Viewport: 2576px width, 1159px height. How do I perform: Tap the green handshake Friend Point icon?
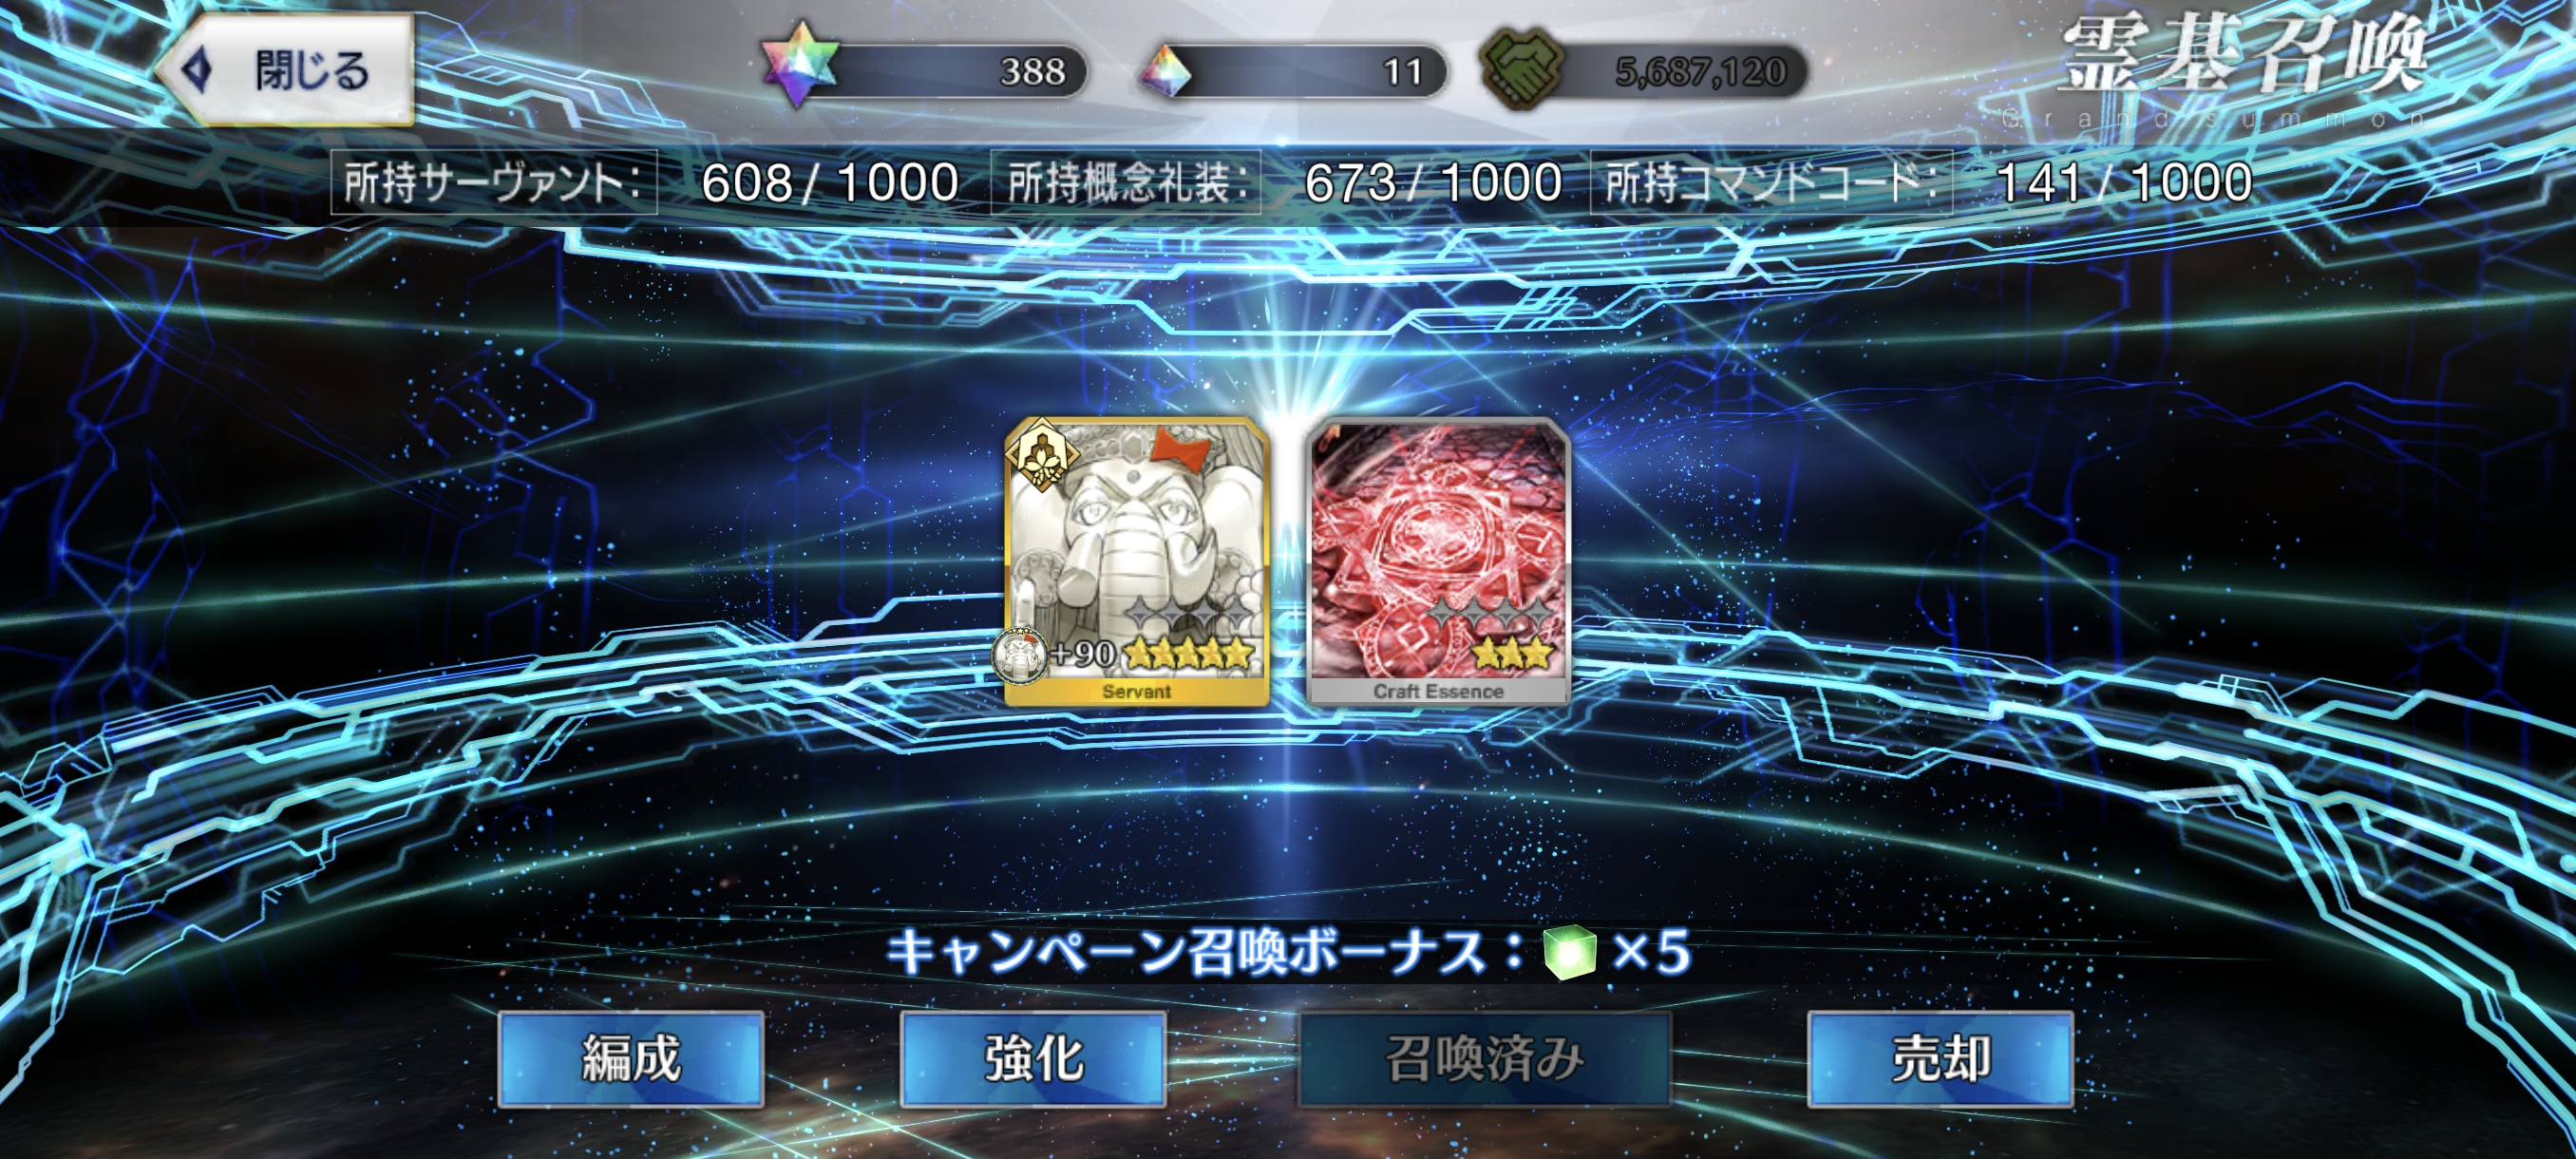(x=1522, y=69)
